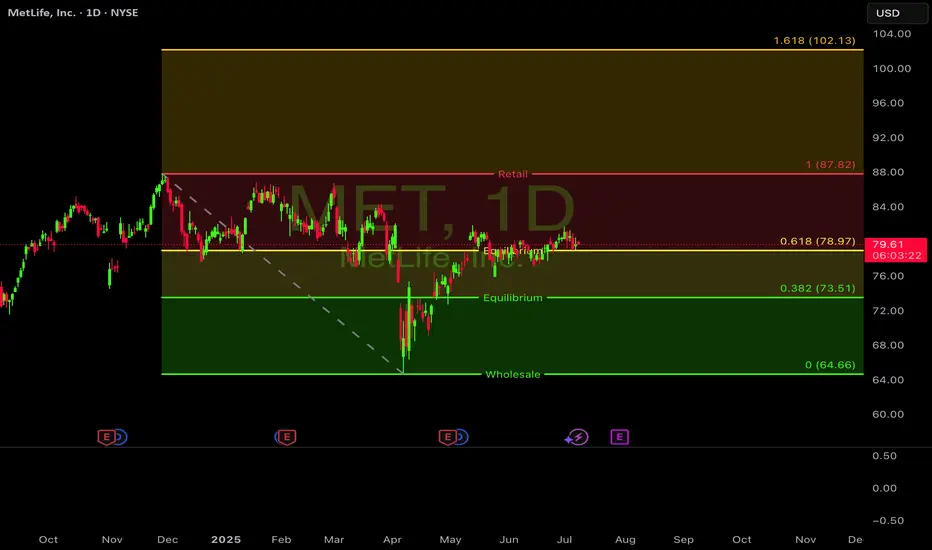Click the 104.00 price axis label
932x550 pixels.
[892, 34]
